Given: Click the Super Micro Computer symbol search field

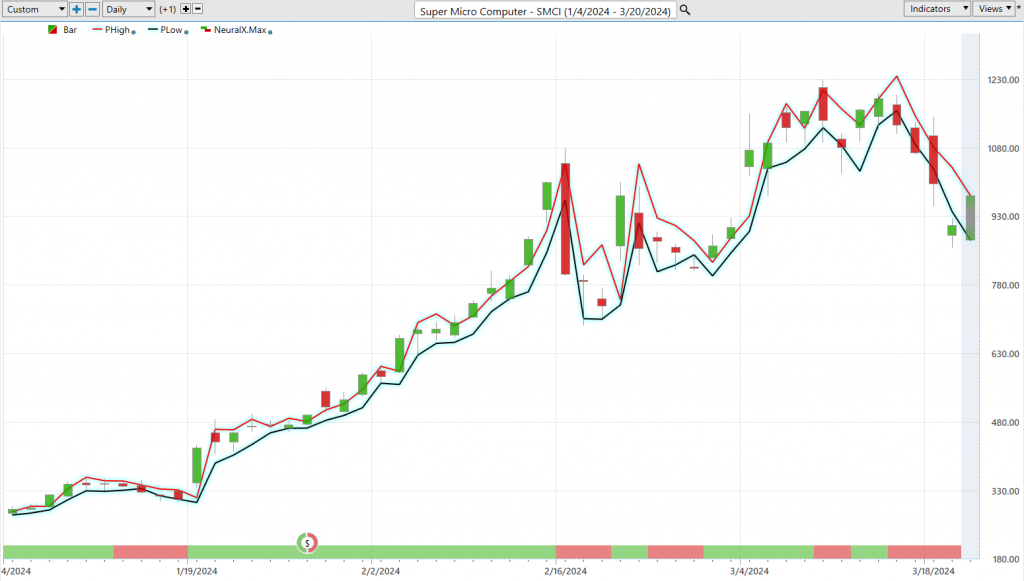Looking at the screenshot, I should [x=545, y=10].
